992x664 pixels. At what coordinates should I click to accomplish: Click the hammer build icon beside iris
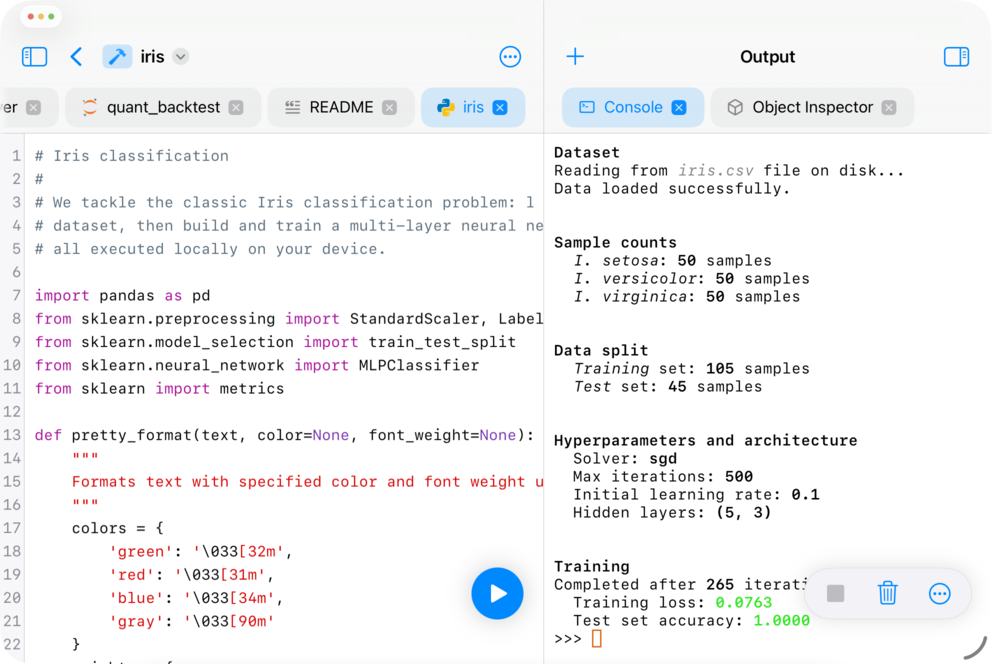point(117,57)
